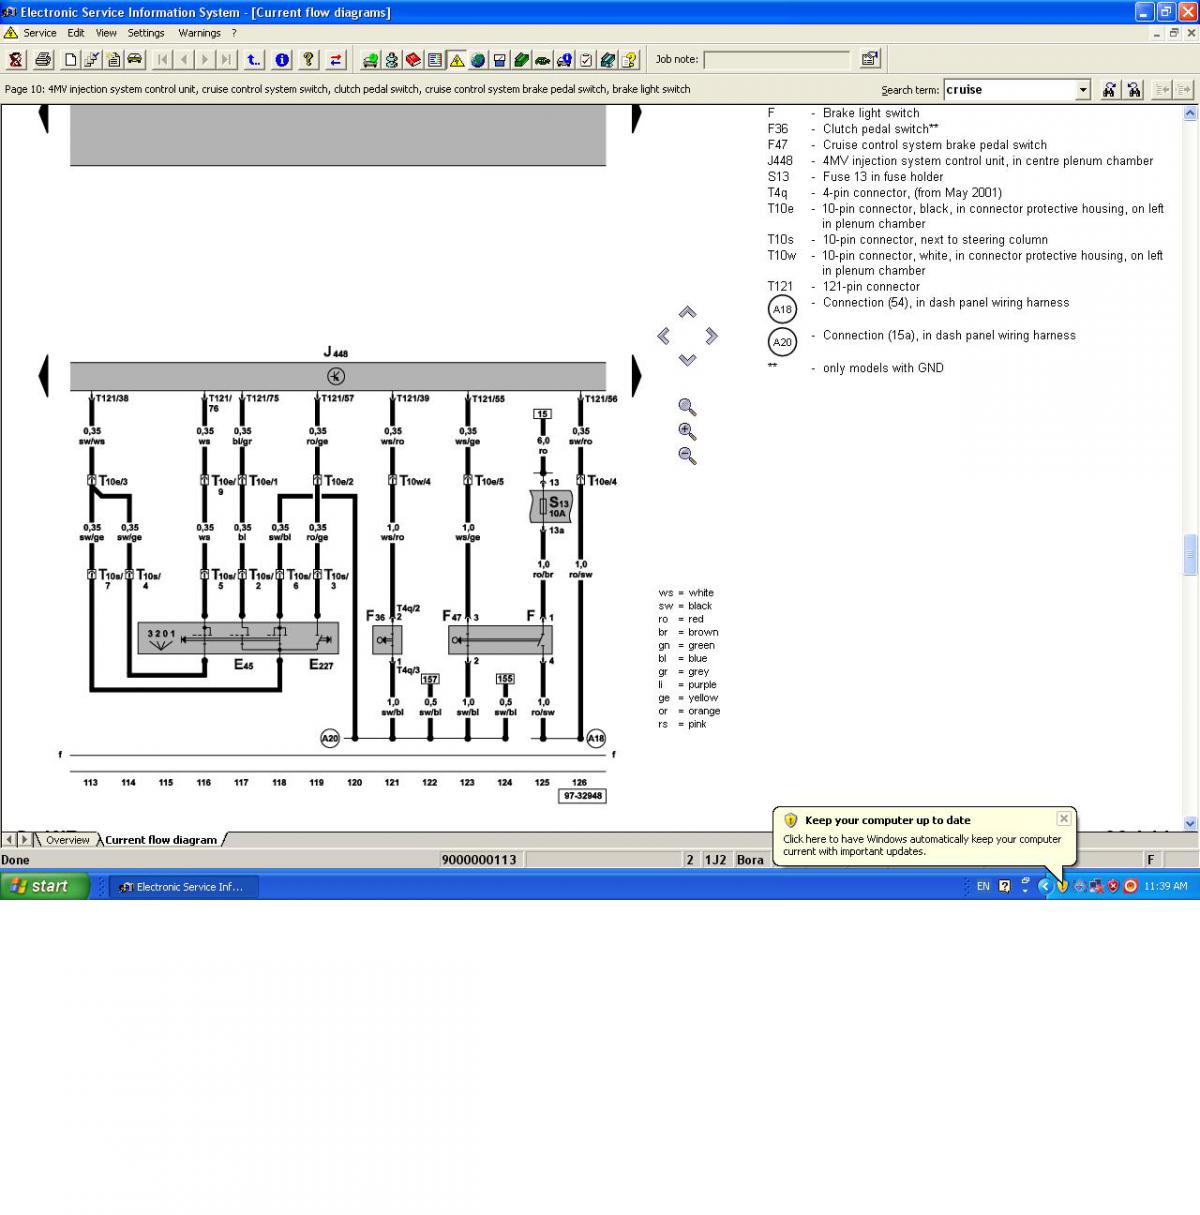
Task: Pan diagram up with the arrow
Action: [687, 313]
